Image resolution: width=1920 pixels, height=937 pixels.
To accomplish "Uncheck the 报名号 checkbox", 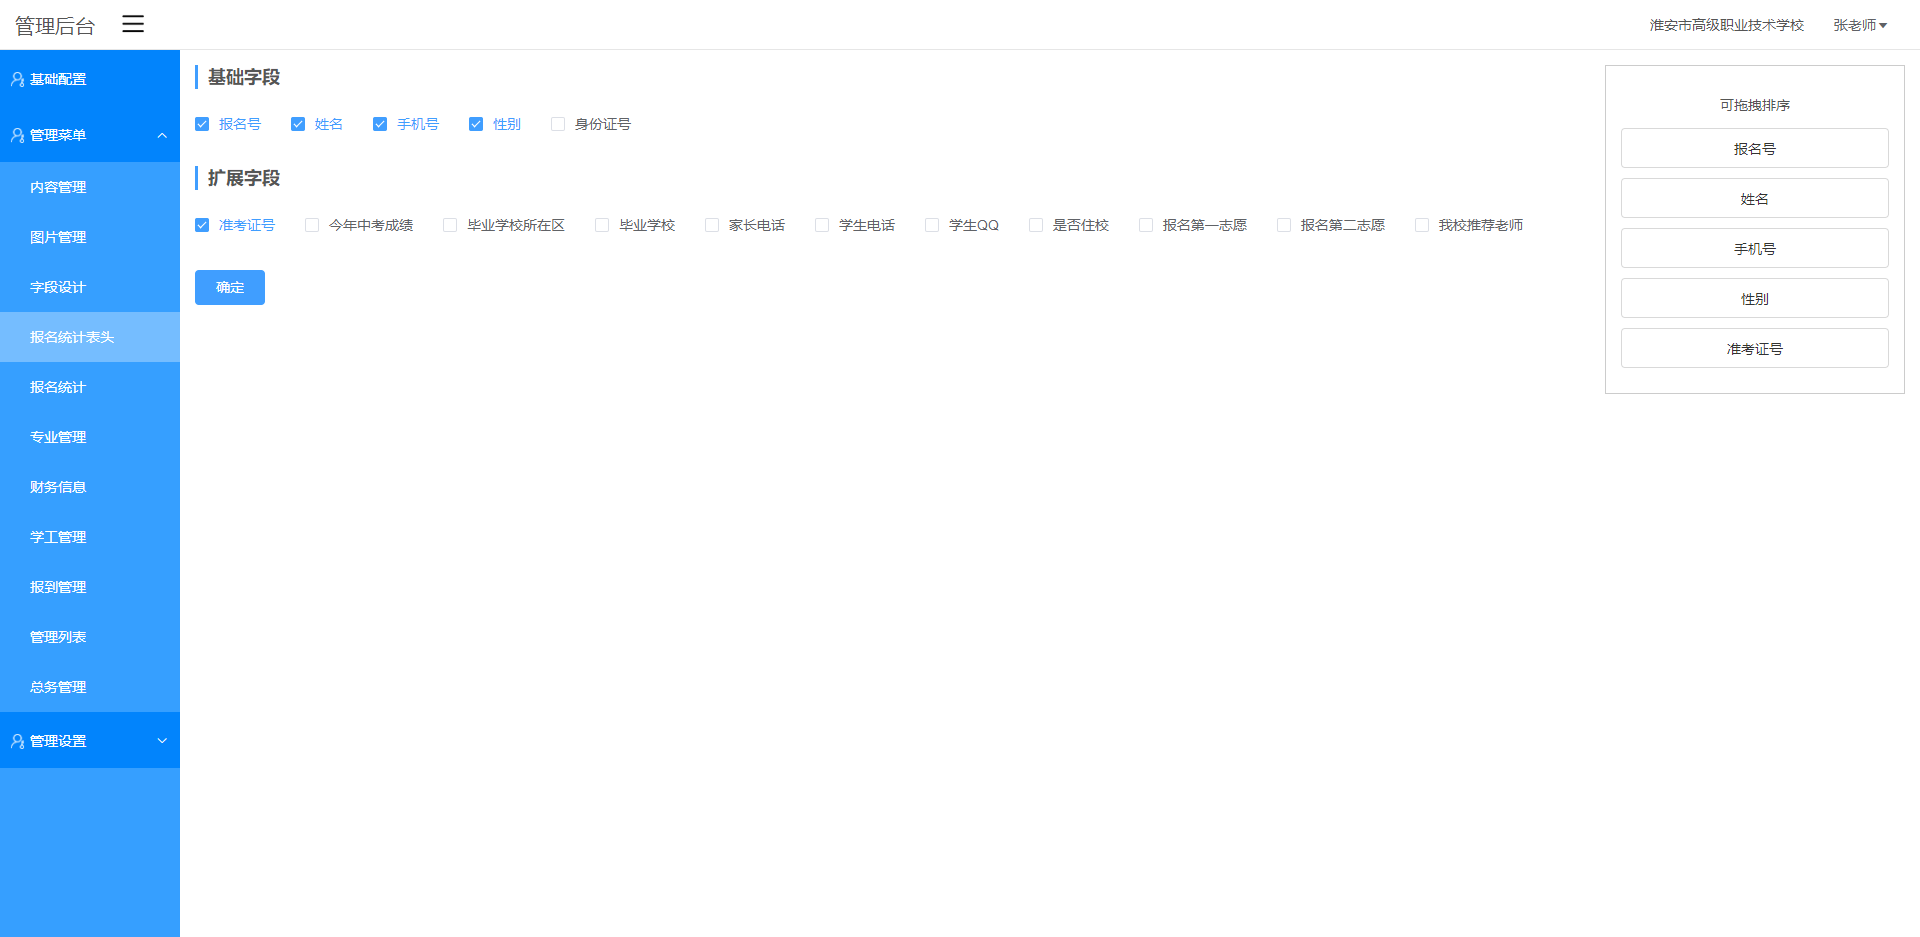I will [202, 124].
